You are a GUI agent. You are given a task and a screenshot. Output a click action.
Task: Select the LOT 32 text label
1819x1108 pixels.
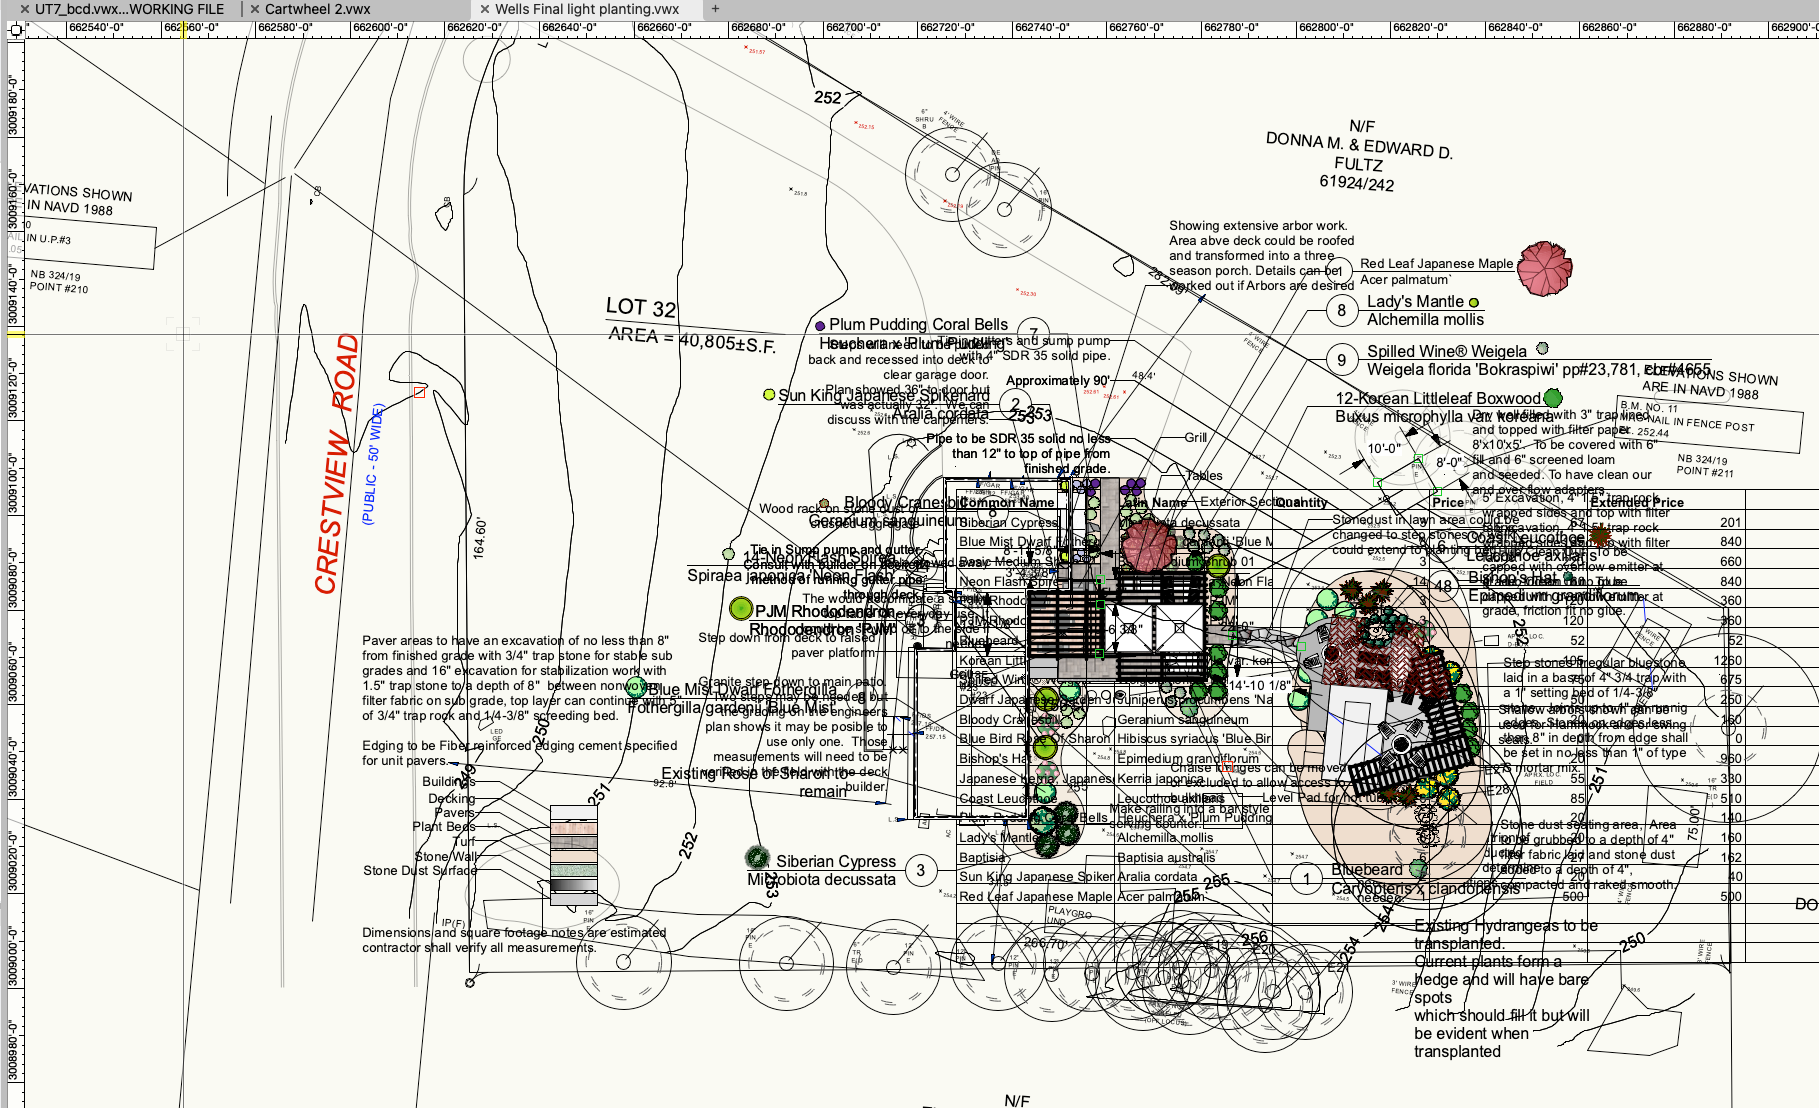(x=641, y=307)
